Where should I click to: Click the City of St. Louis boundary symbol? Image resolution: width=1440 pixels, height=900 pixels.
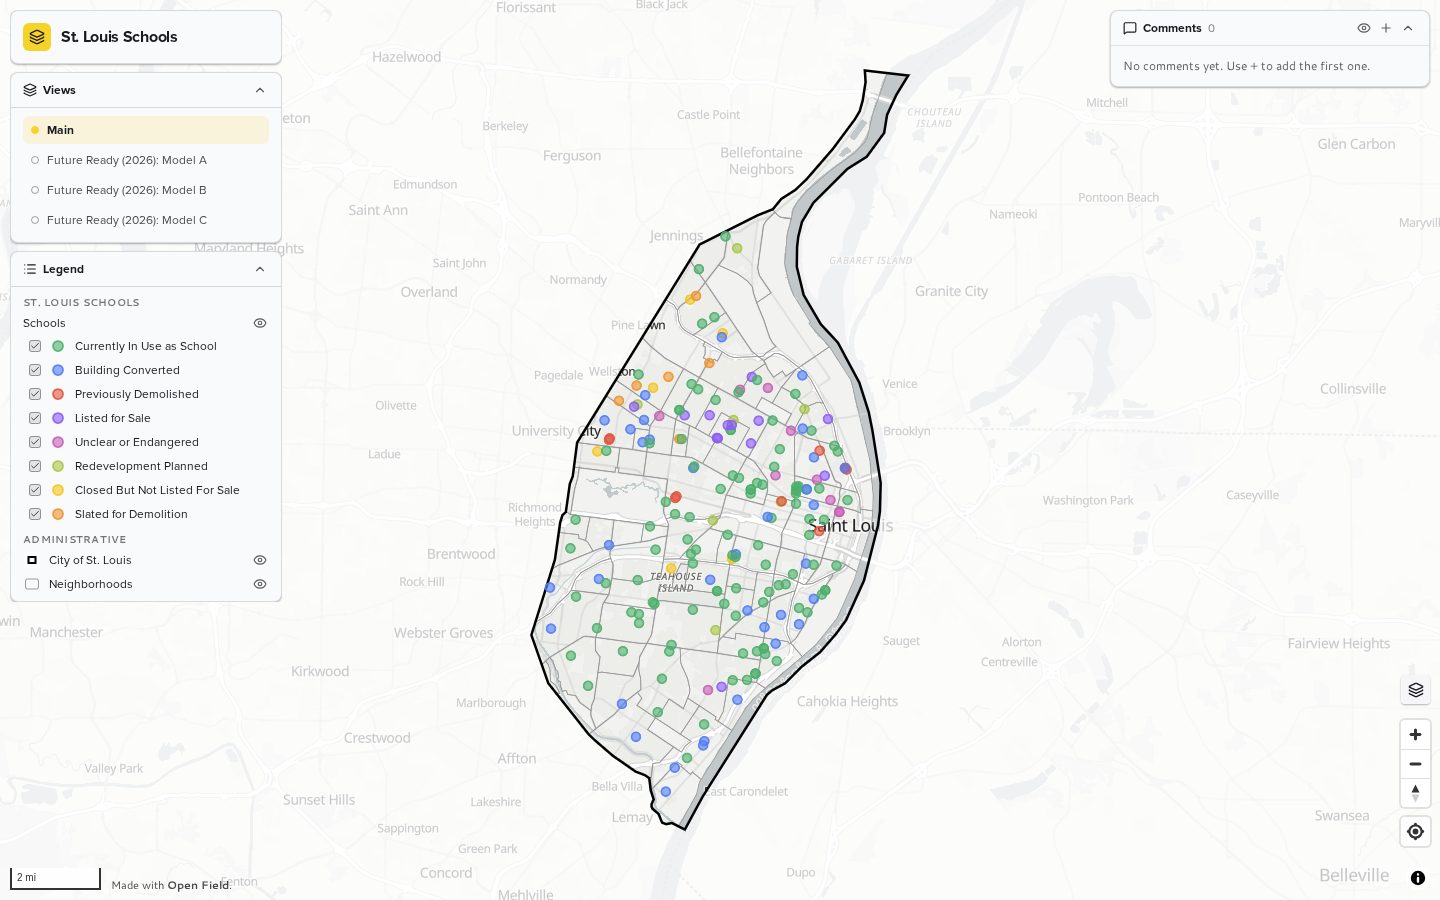(32, 560)
